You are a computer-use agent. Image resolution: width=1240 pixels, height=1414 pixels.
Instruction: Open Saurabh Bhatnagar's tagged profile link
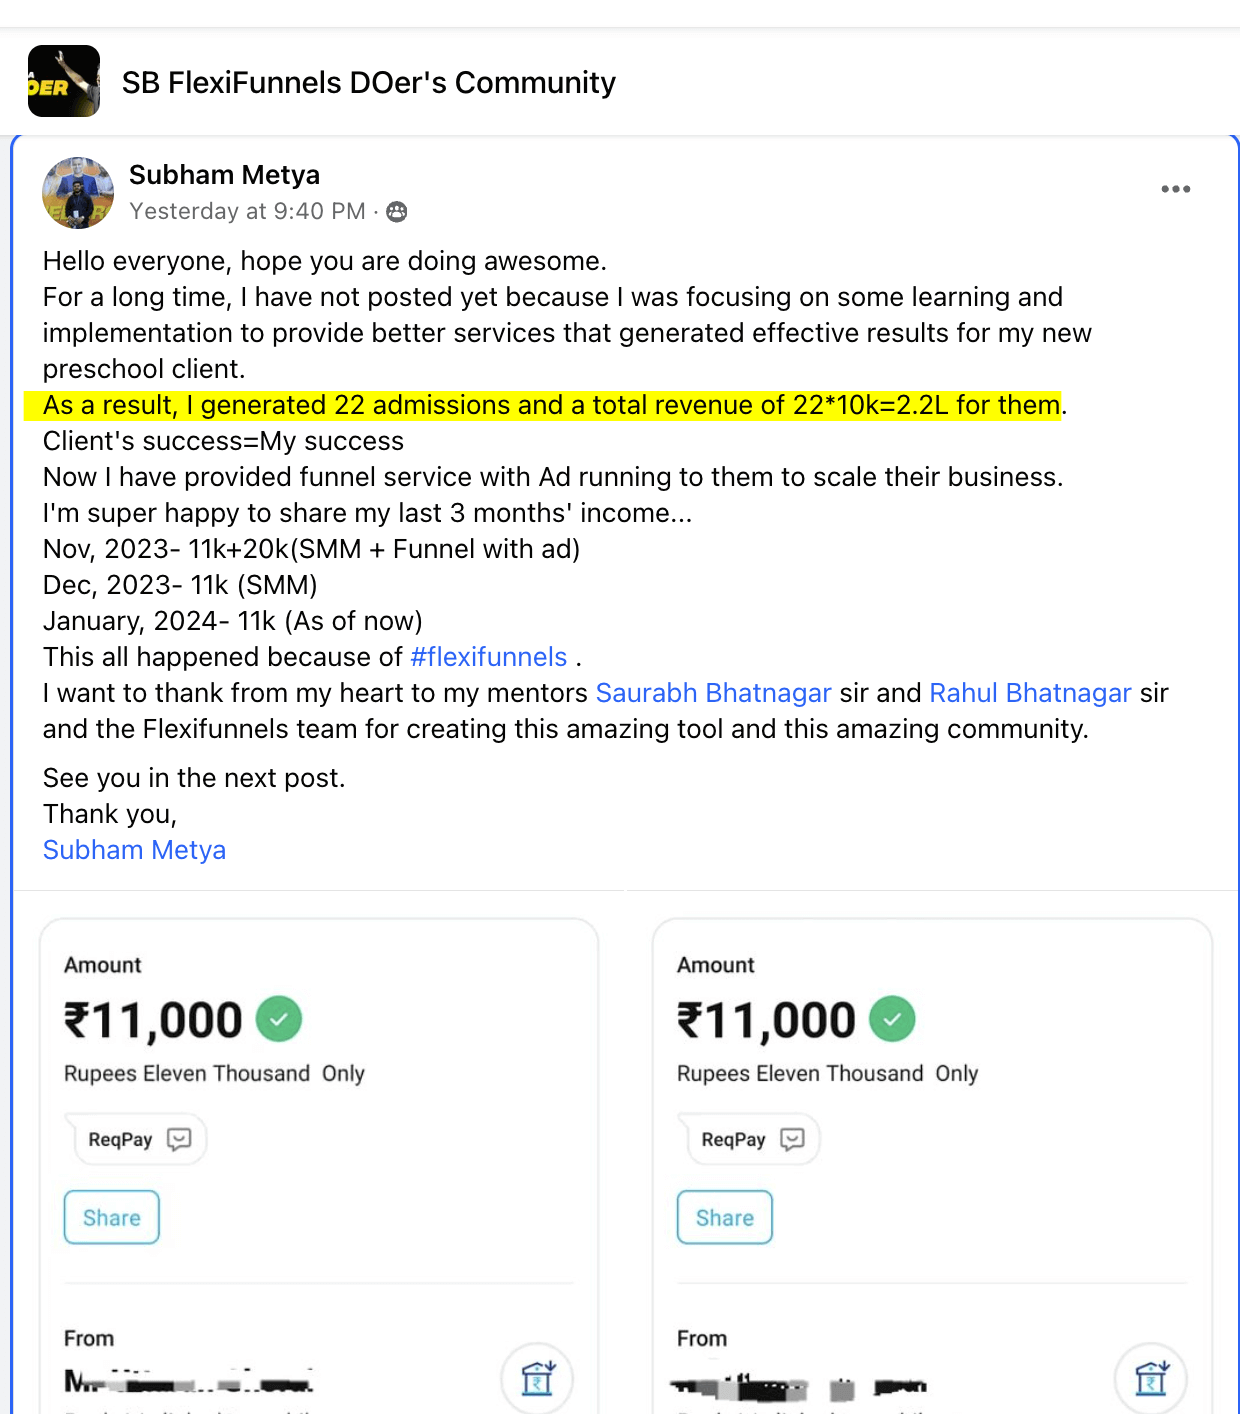point(713,693)
